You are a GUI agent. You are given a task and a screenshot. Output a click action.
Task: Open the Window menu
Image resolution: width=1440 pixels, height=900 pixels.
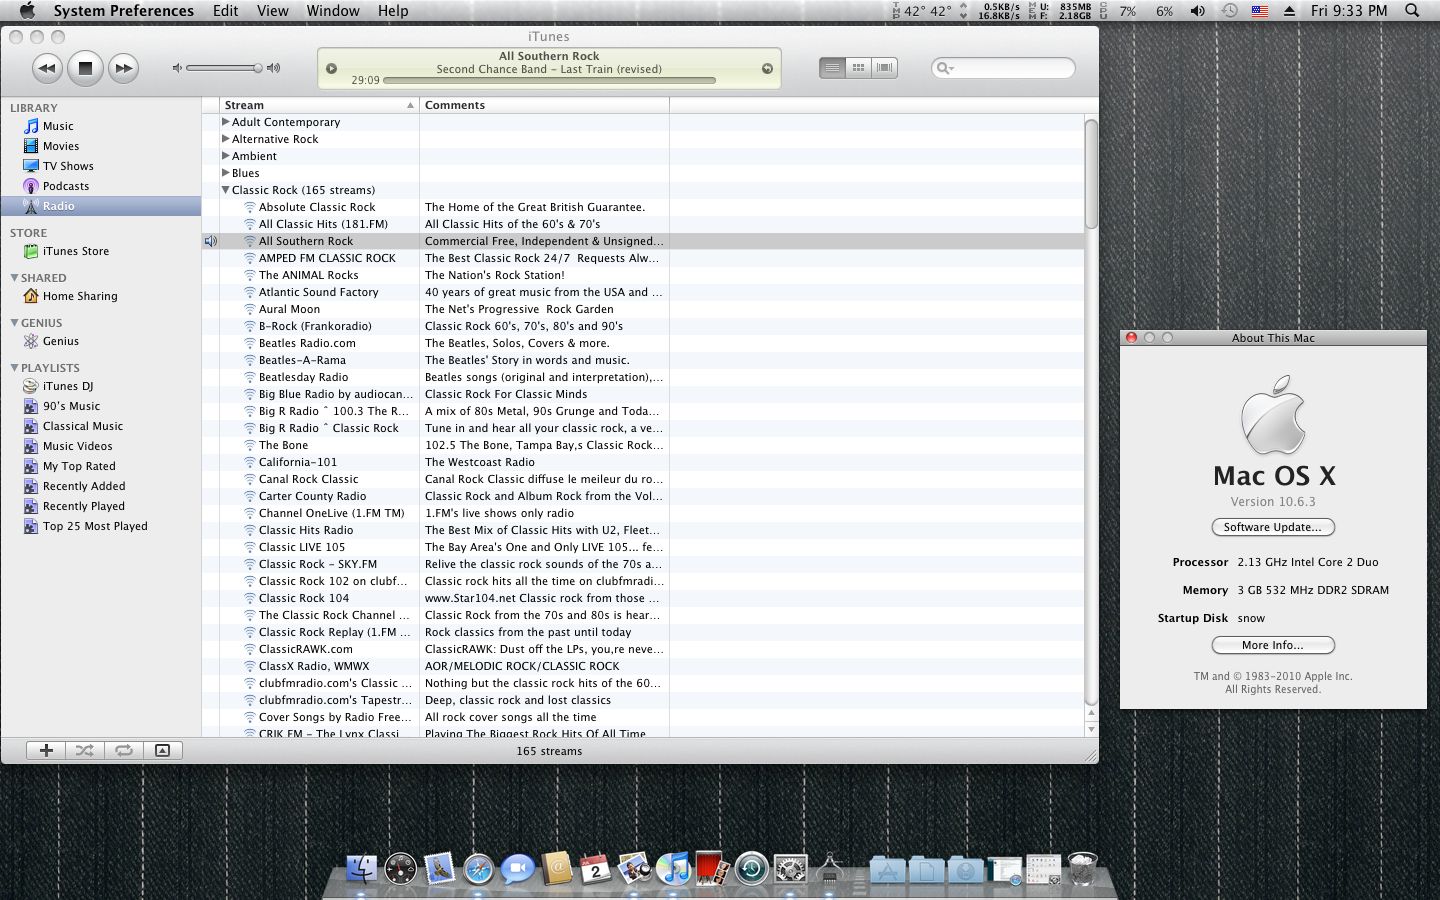point(333,11)
